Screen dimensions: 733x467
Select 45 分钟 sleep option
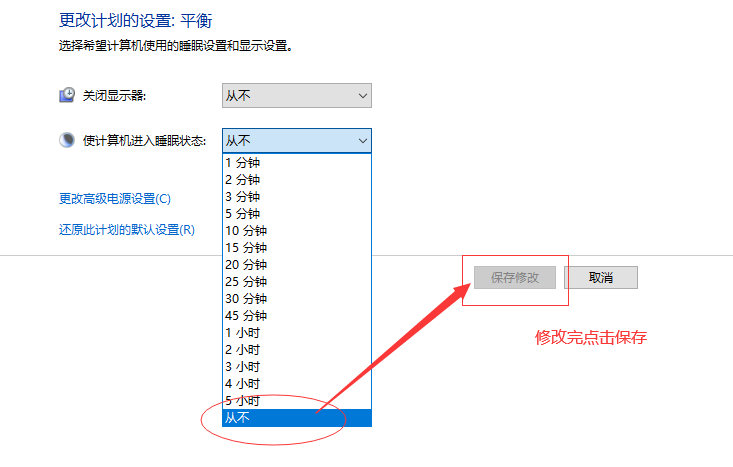(297, 316)
